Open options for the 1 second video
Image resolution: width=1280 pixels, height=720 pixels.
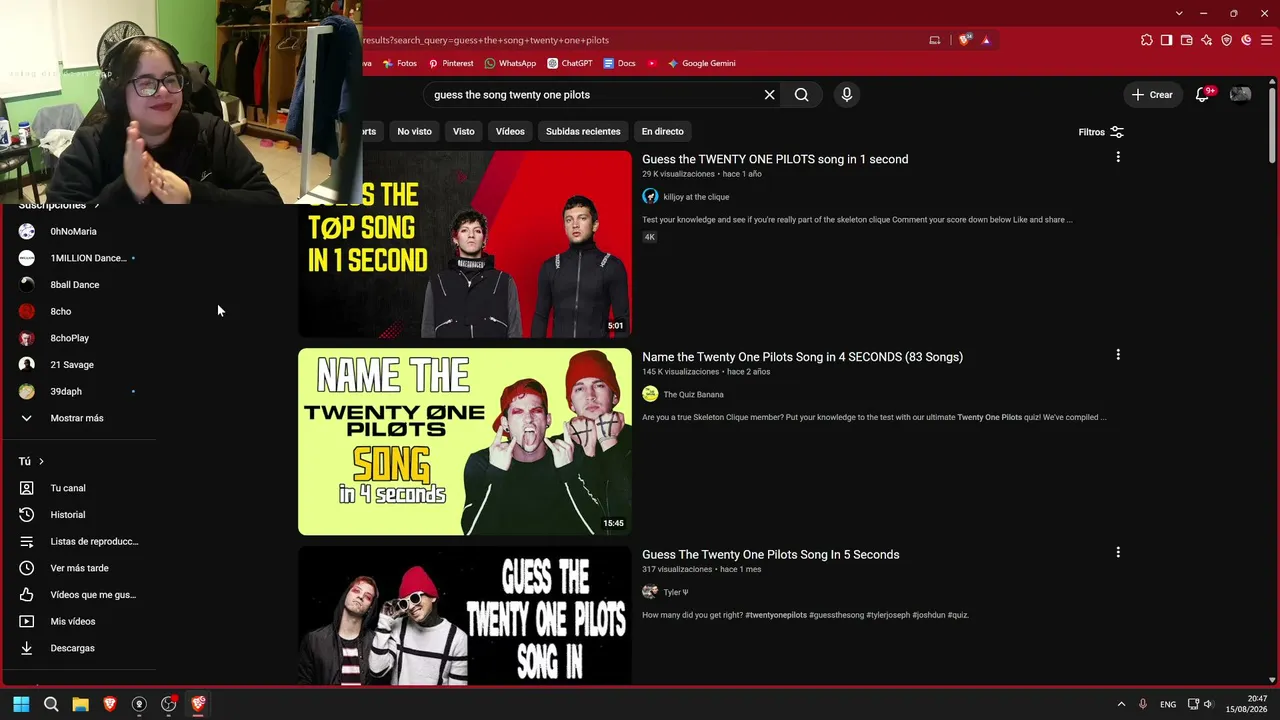click(x=1118, y=157)
